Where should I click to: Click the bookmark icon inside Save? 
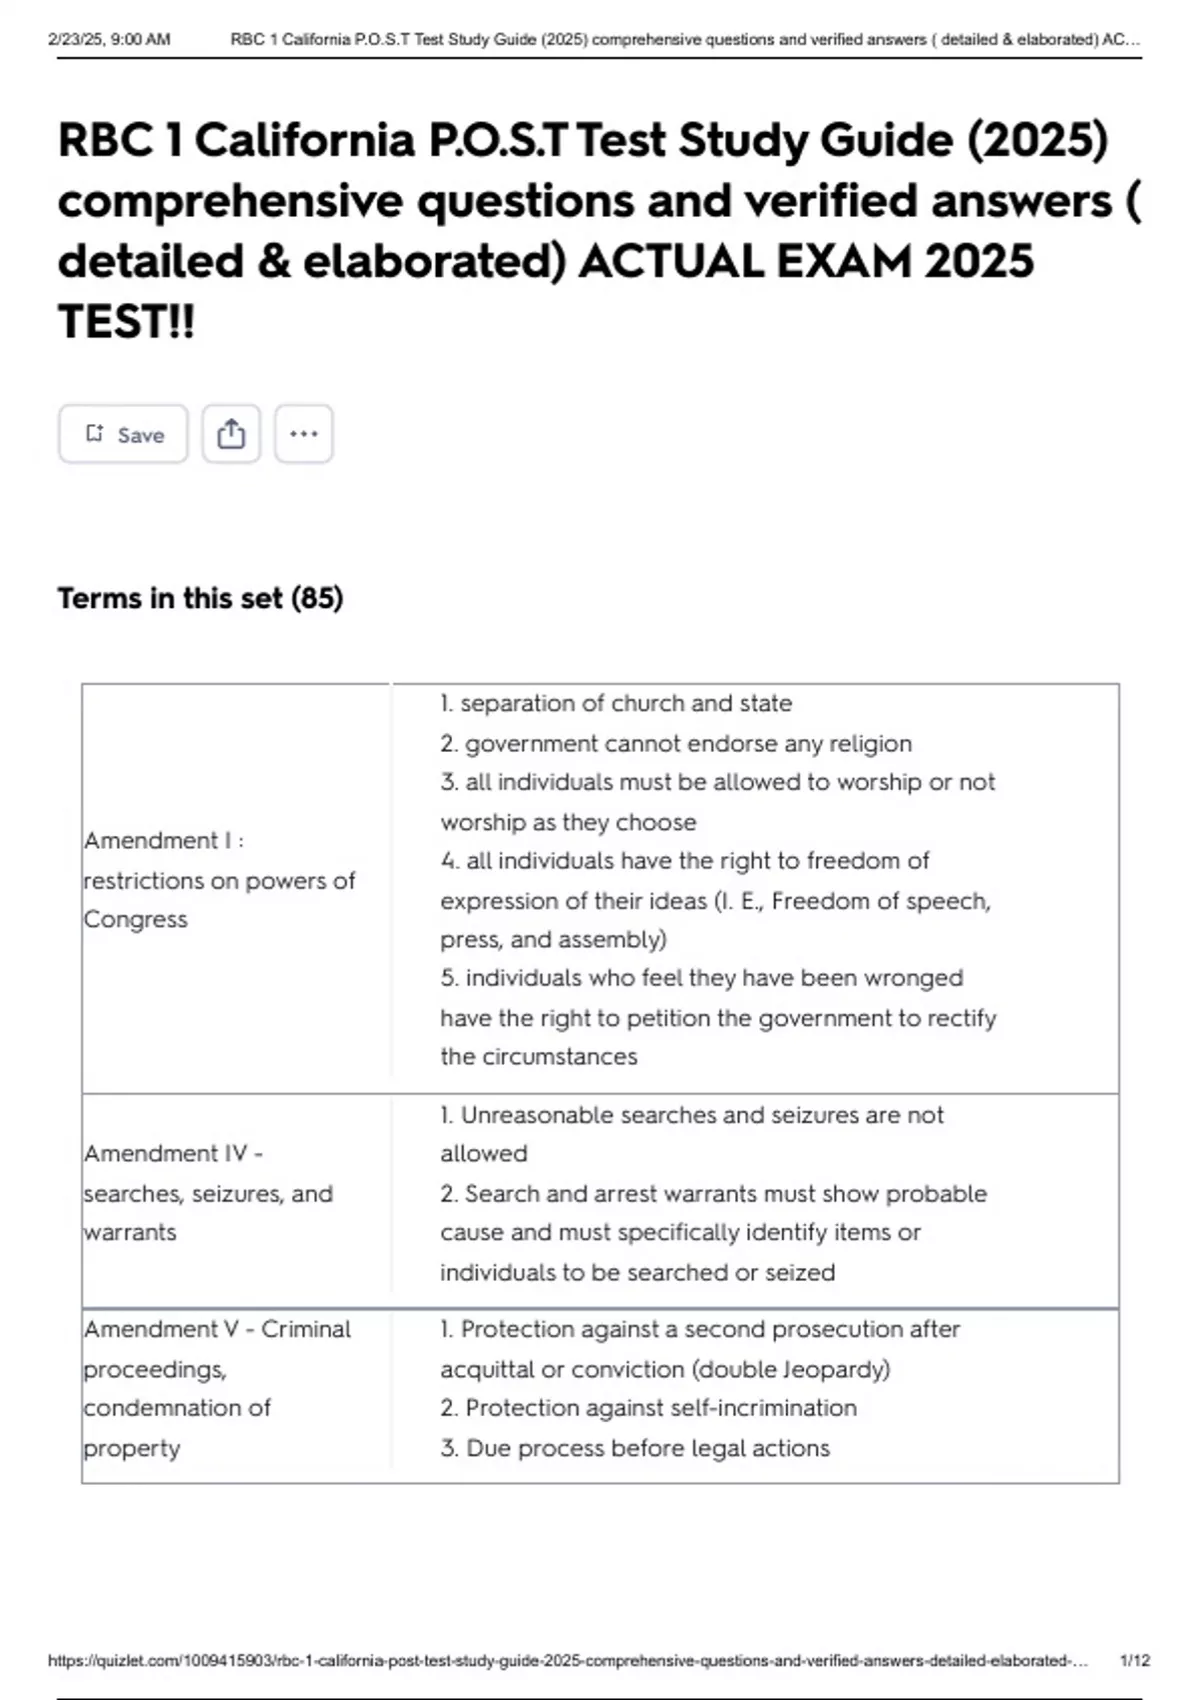tap(95, 433)
